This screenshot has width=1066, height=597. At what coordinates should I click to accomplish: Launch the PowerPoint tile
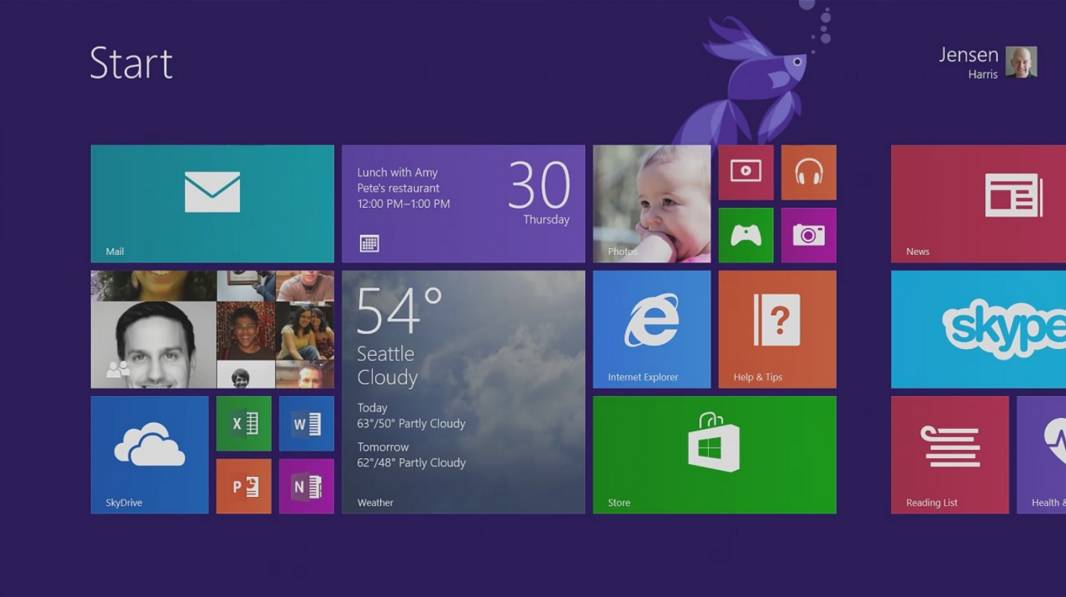[243, 486]
